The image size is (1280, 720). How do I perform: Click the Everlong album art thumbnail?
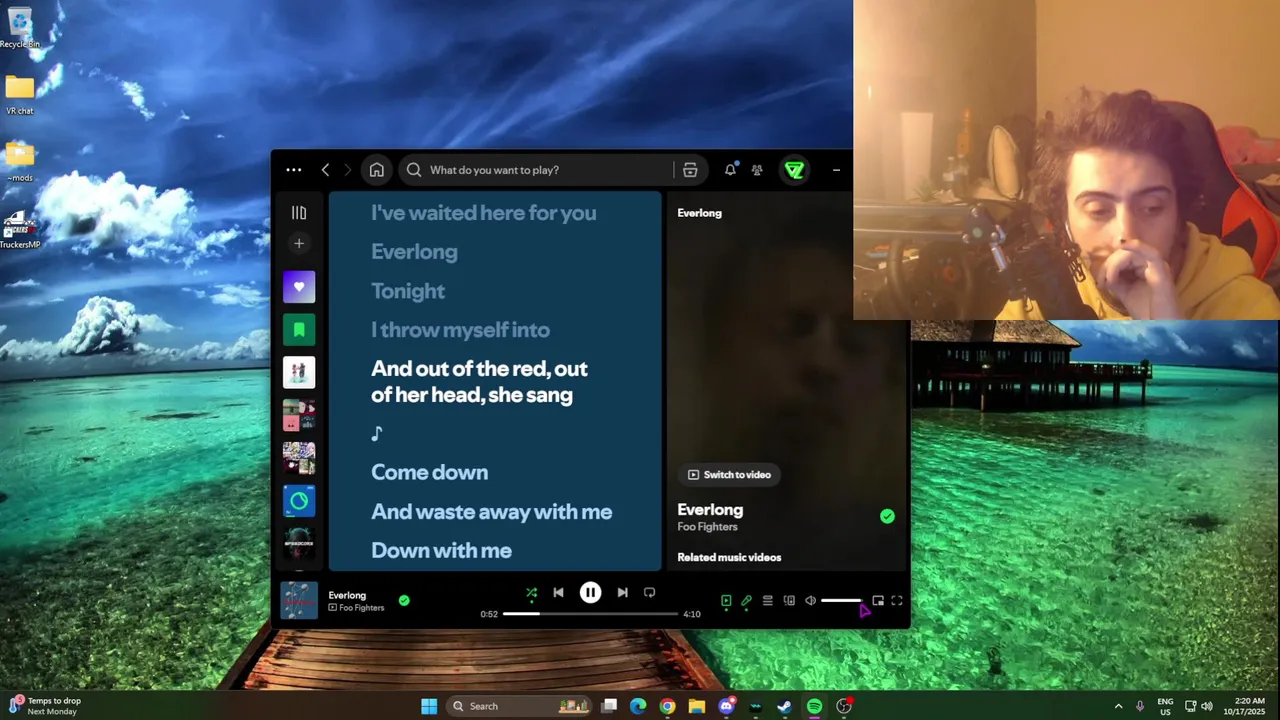[x=299, y=601]
